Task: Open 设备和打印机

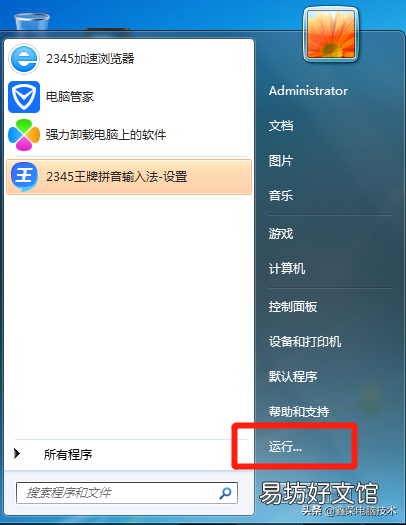Action: [x=305, y=342]
